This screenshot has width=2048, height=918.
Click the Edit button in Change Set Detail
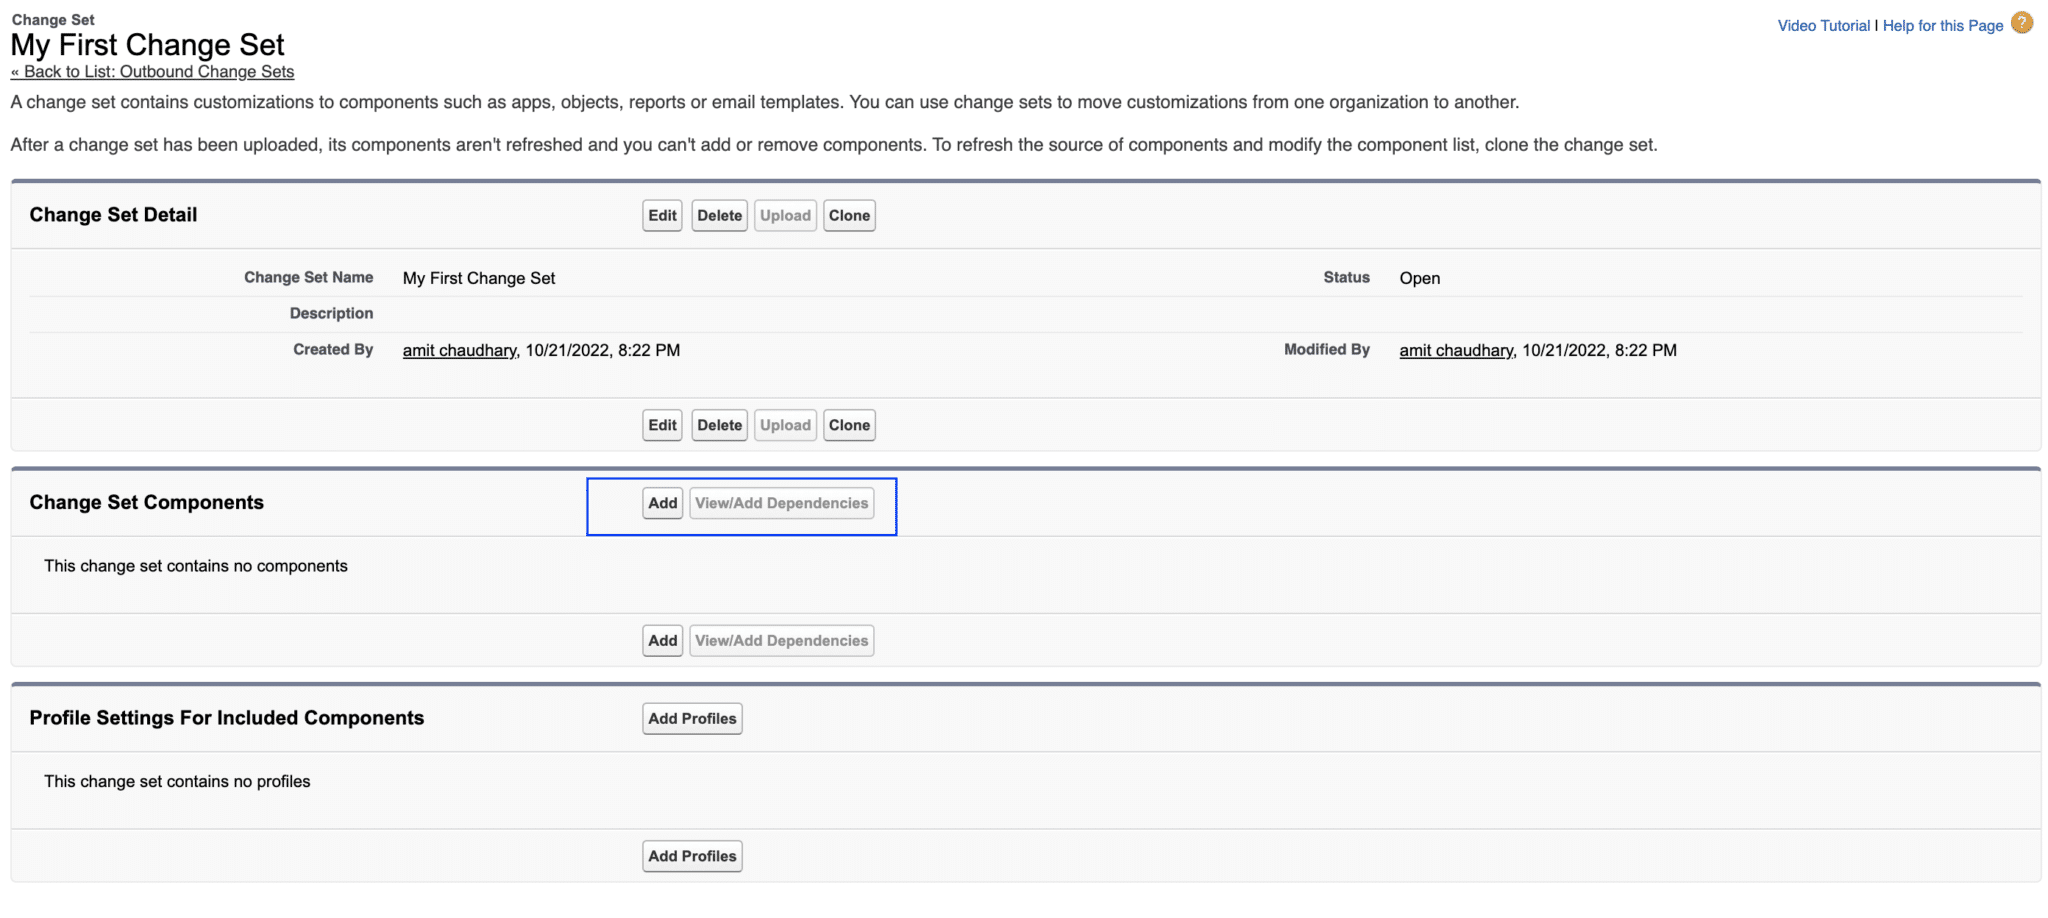661,215
